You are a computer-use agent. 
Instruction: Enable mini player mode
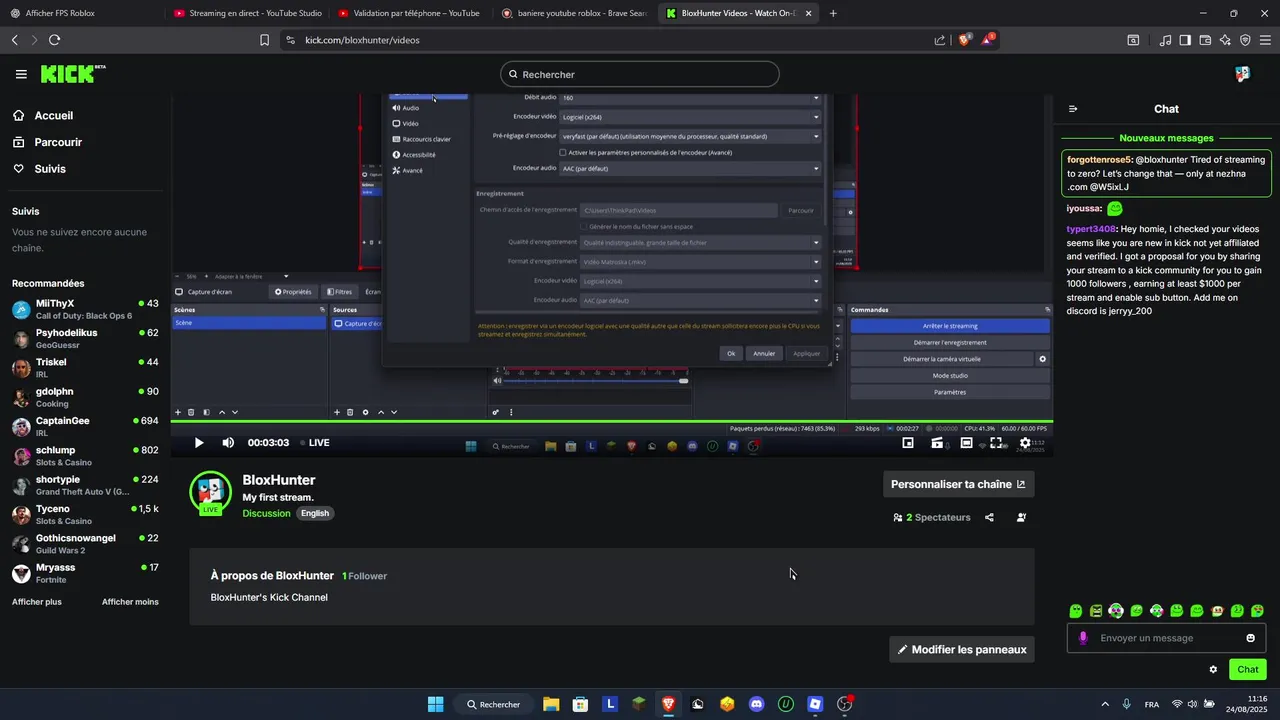pos(908,443)
